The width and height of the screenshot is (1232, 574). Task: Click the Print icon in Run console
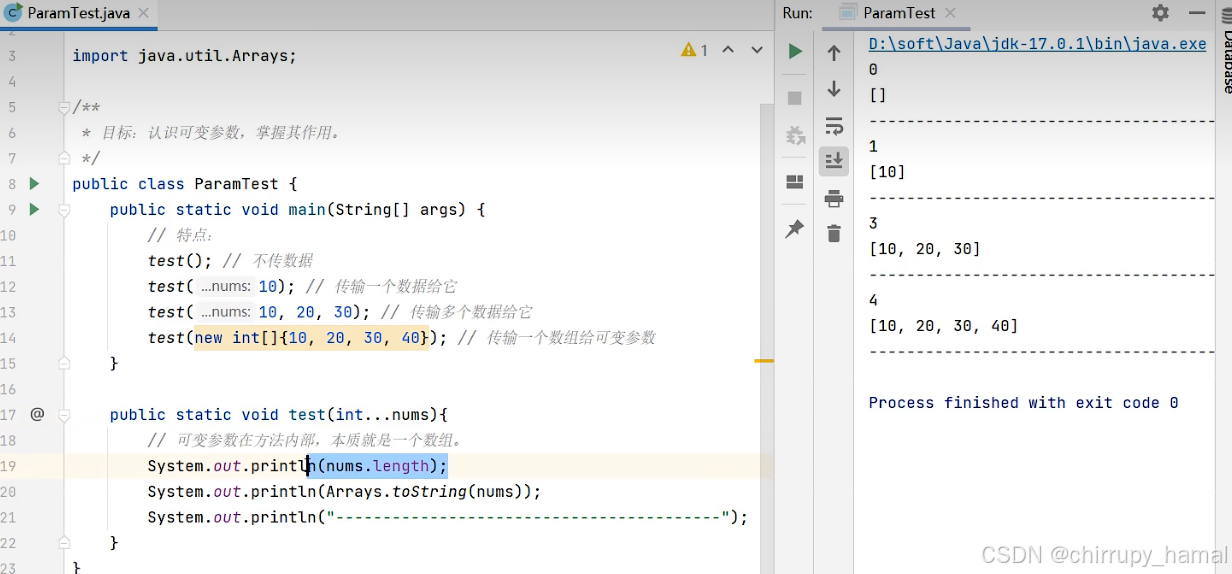point(834,198)
